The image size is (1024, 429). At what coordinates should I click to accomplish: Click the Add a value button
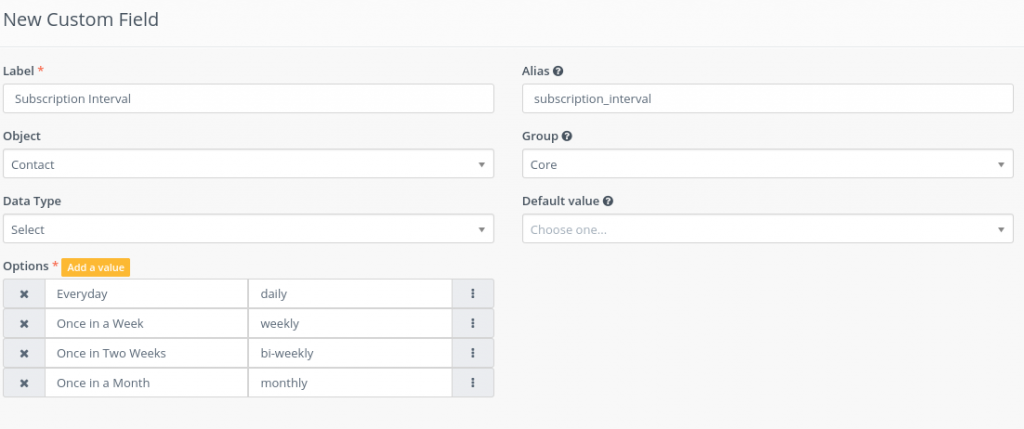click(x=96, y=268)
